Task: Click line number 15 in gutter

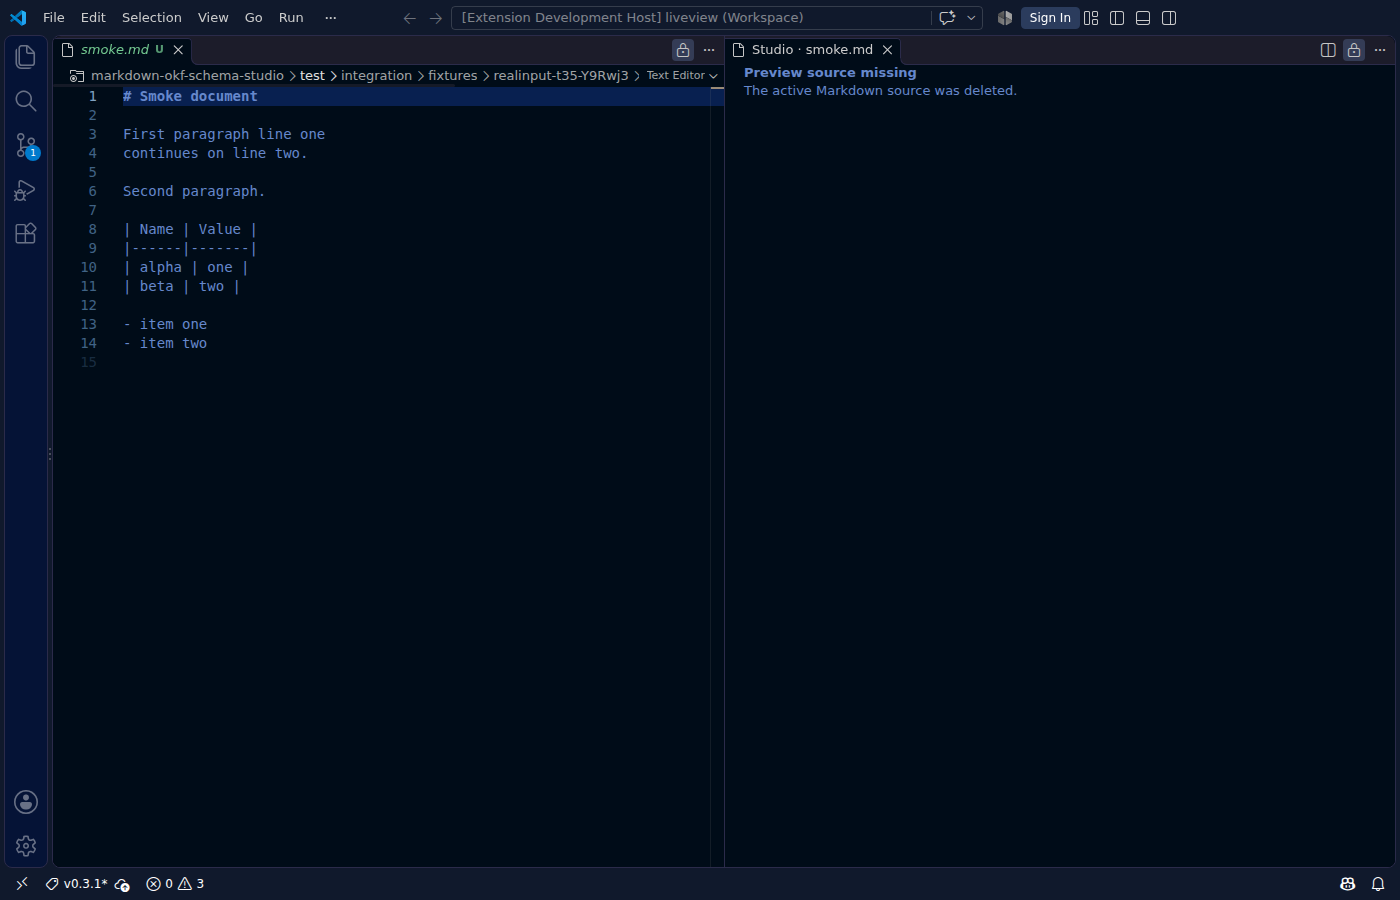Action: click(x=89, y=362)
